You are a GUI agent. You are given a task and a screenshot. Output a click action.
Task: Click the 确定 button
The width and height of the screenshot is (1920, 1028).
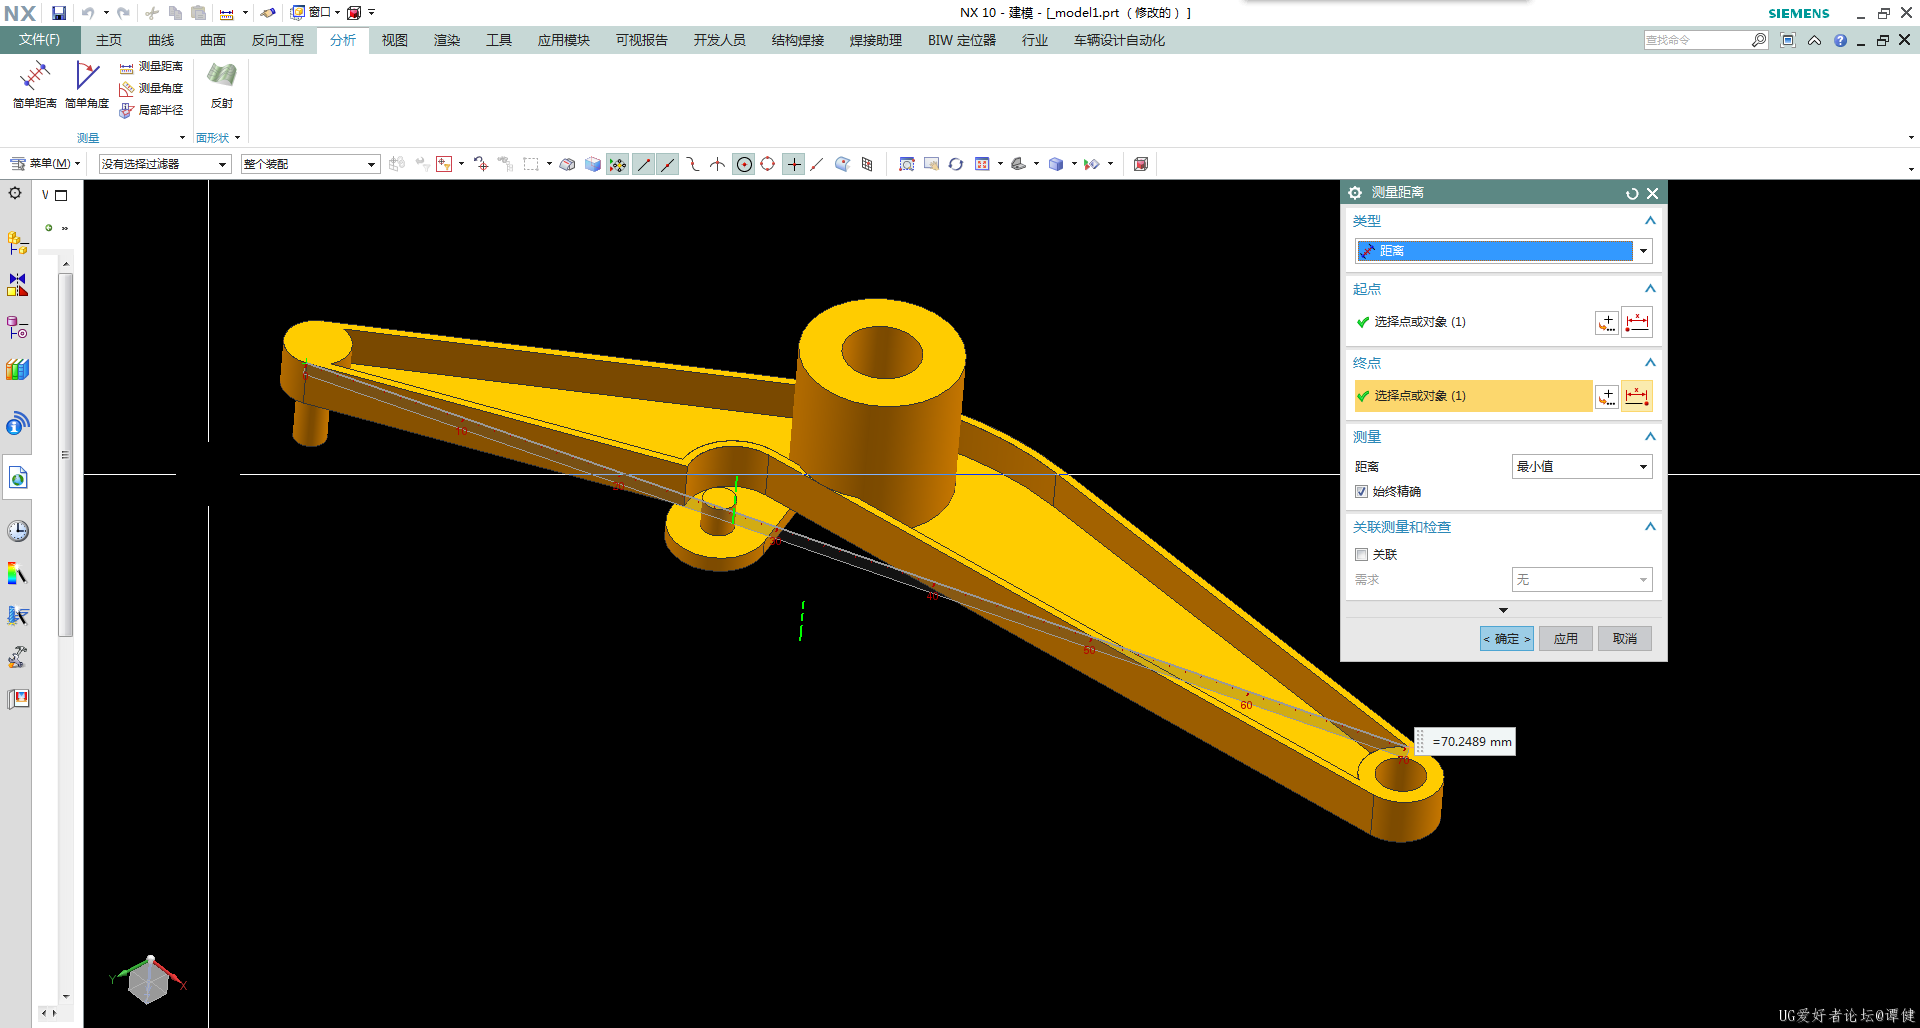point(1507,639)
